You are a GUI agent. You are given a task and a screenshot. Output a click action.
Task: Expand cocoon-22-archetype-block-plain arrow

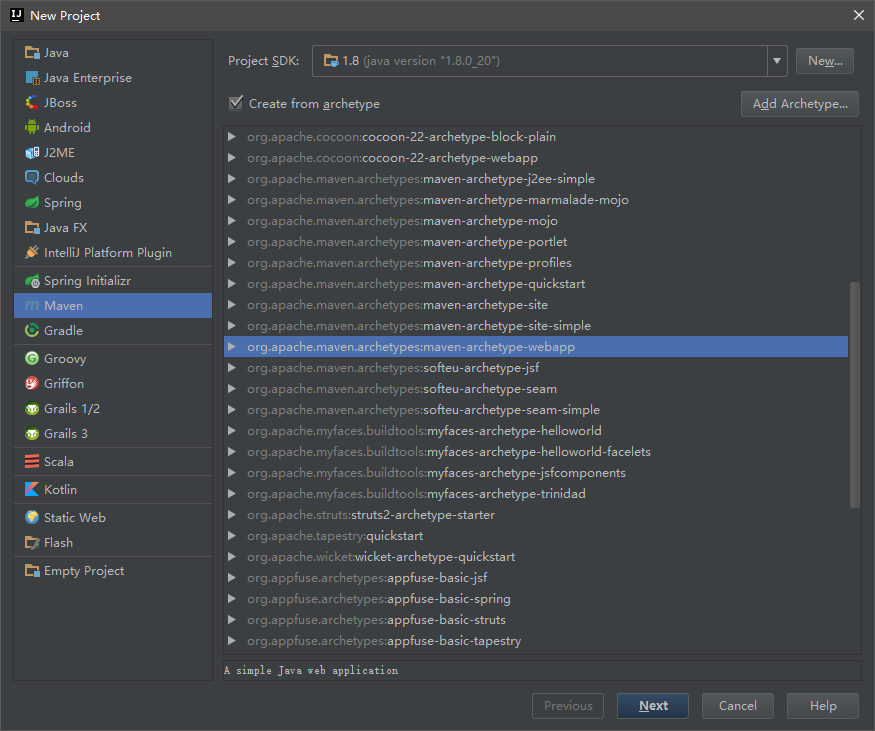pos(232,137)
